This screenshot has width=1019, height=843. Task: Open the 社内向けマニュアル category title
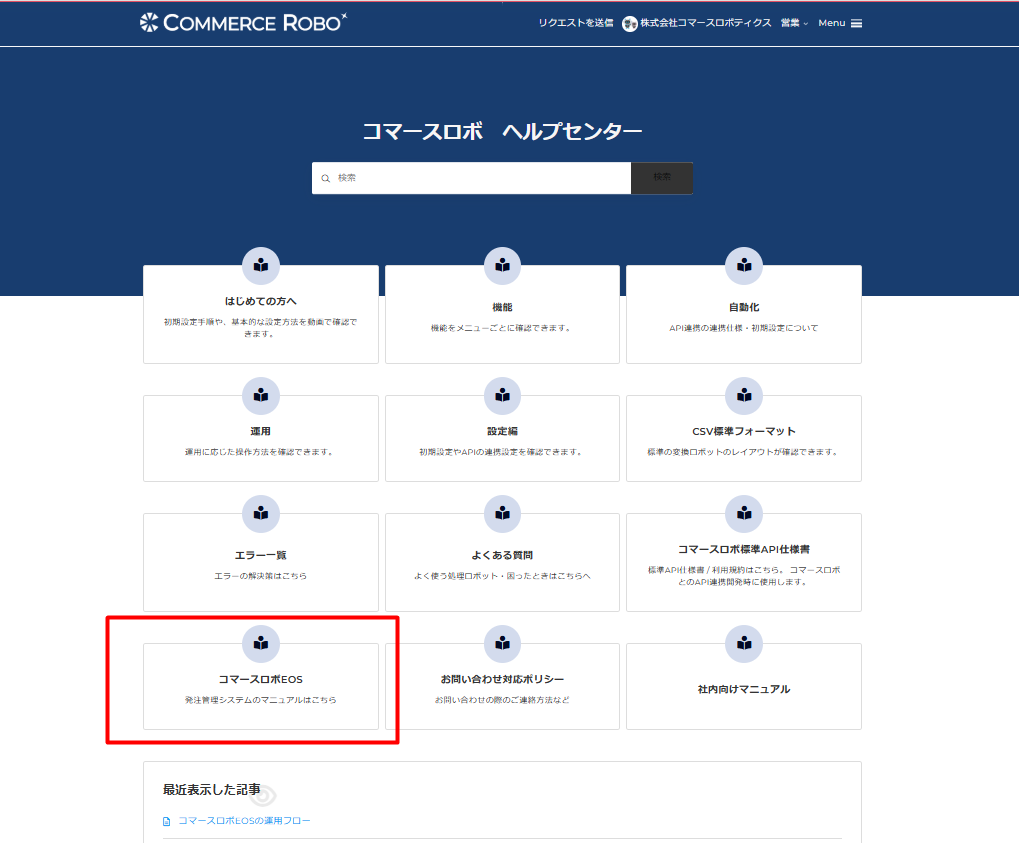744,689
